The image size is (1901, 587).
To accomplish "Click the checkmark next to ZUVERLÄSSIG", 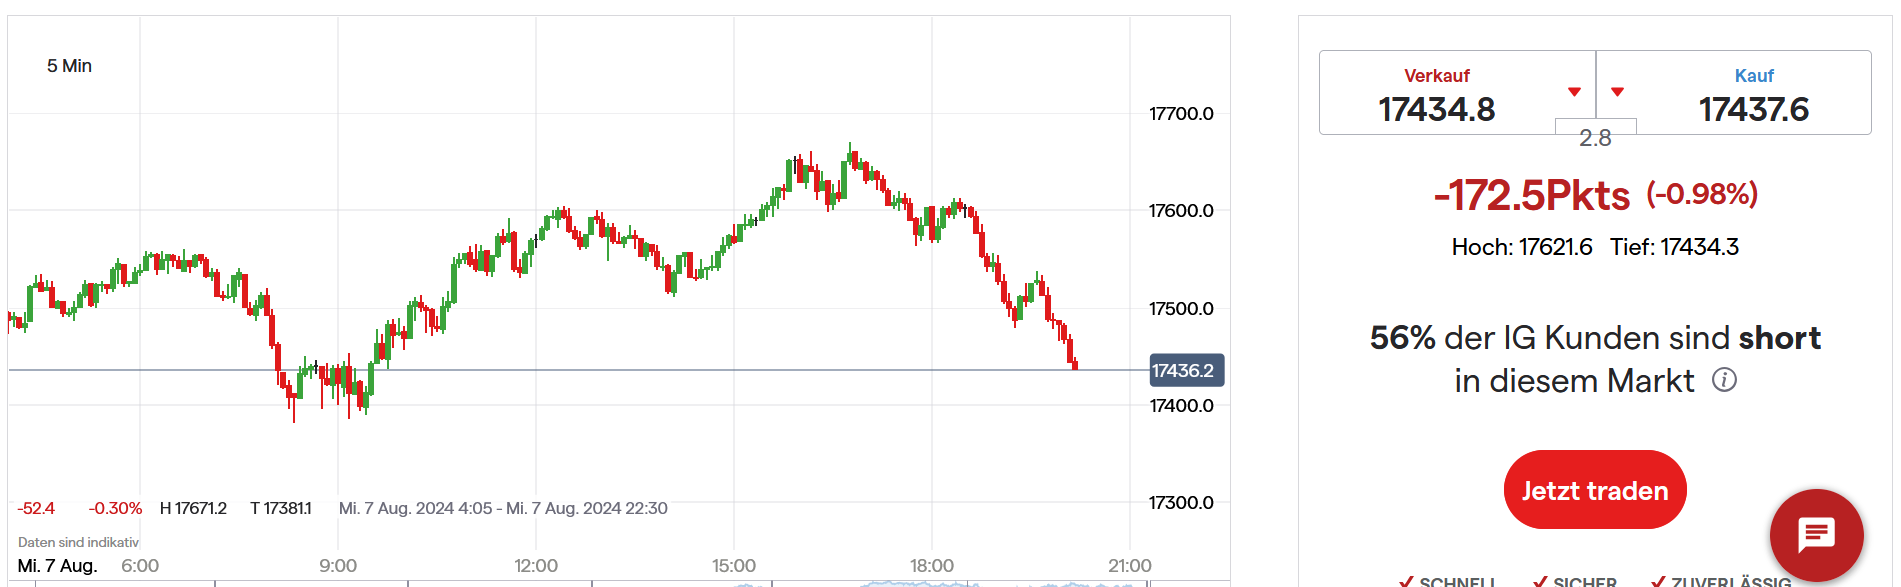I will [x=1658, y=580].
